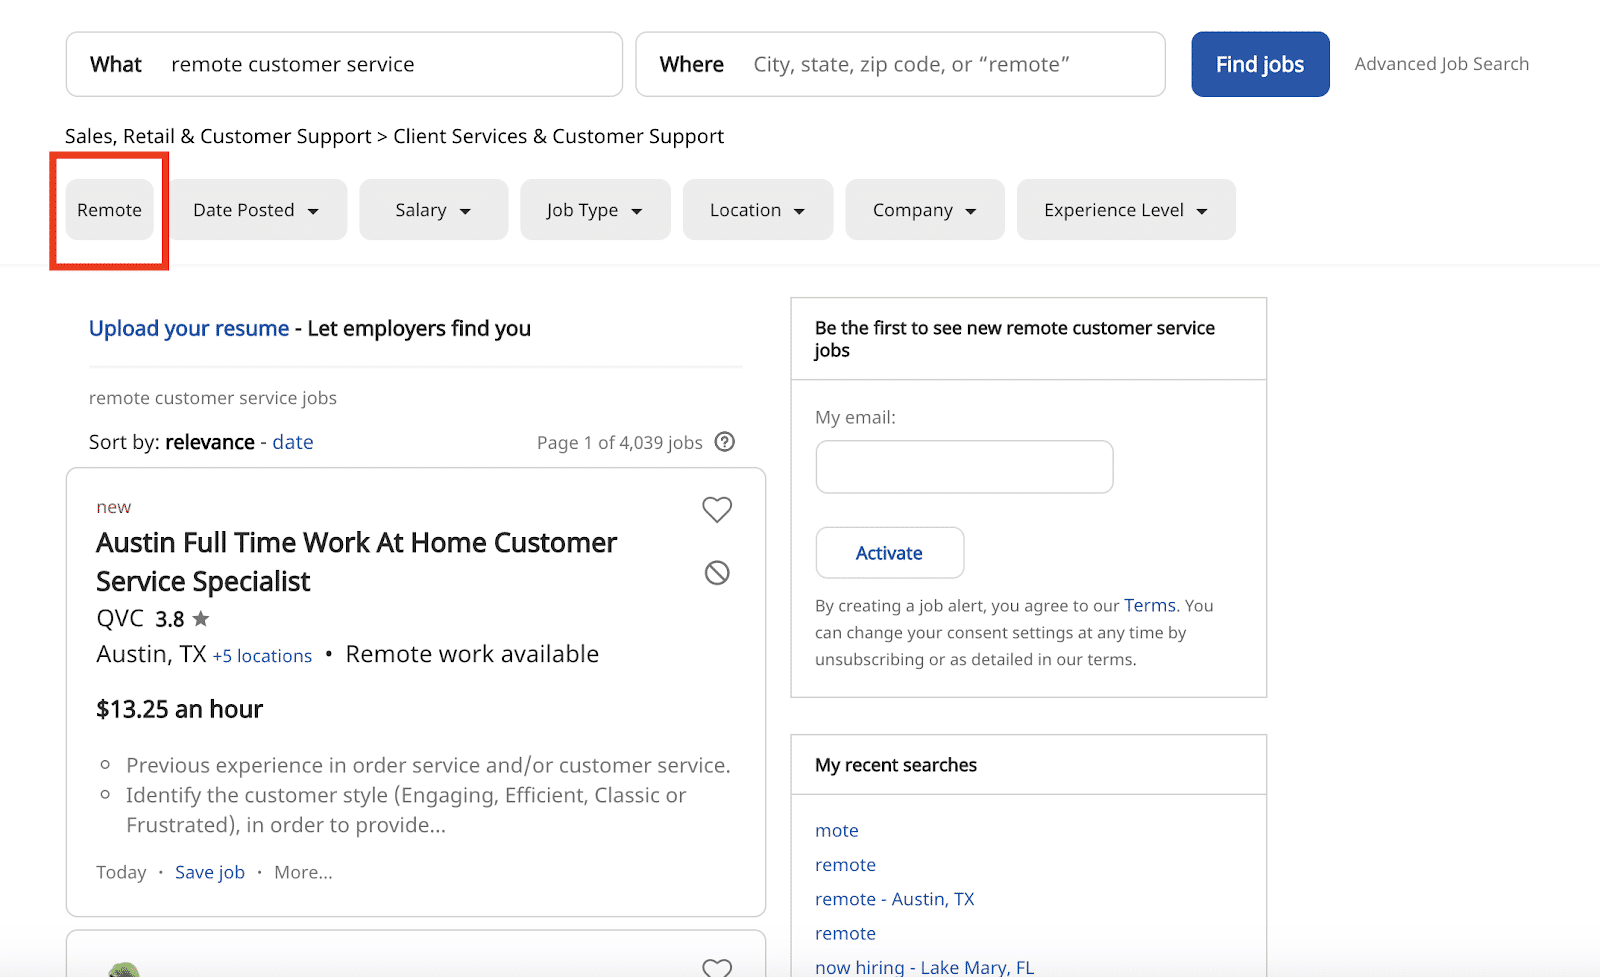1600x977 pixels.
Task: Focus the What search field
Action: click(344, 64)
